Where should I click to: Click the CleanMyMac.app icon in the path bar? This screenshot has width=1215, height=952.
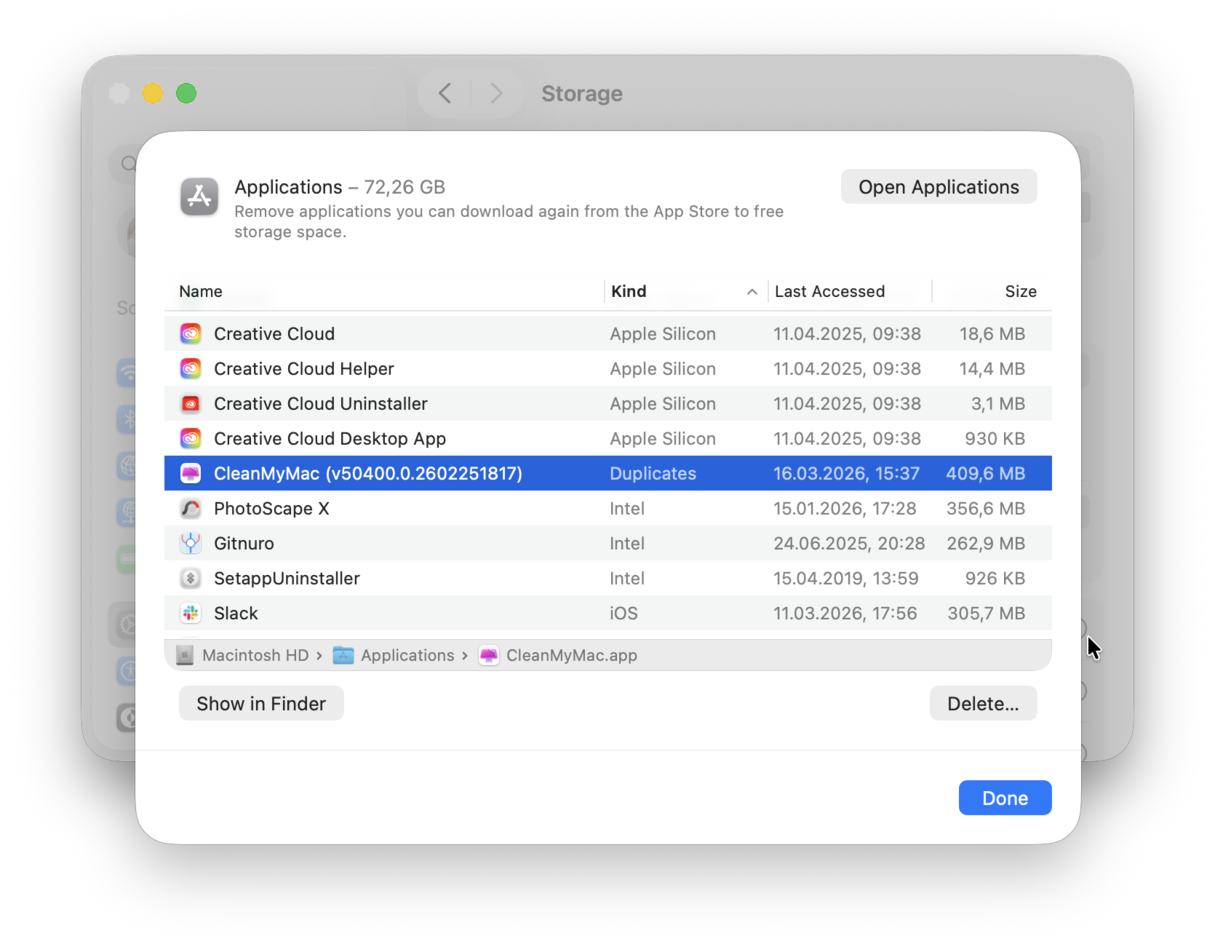click(x=489, y=655)
